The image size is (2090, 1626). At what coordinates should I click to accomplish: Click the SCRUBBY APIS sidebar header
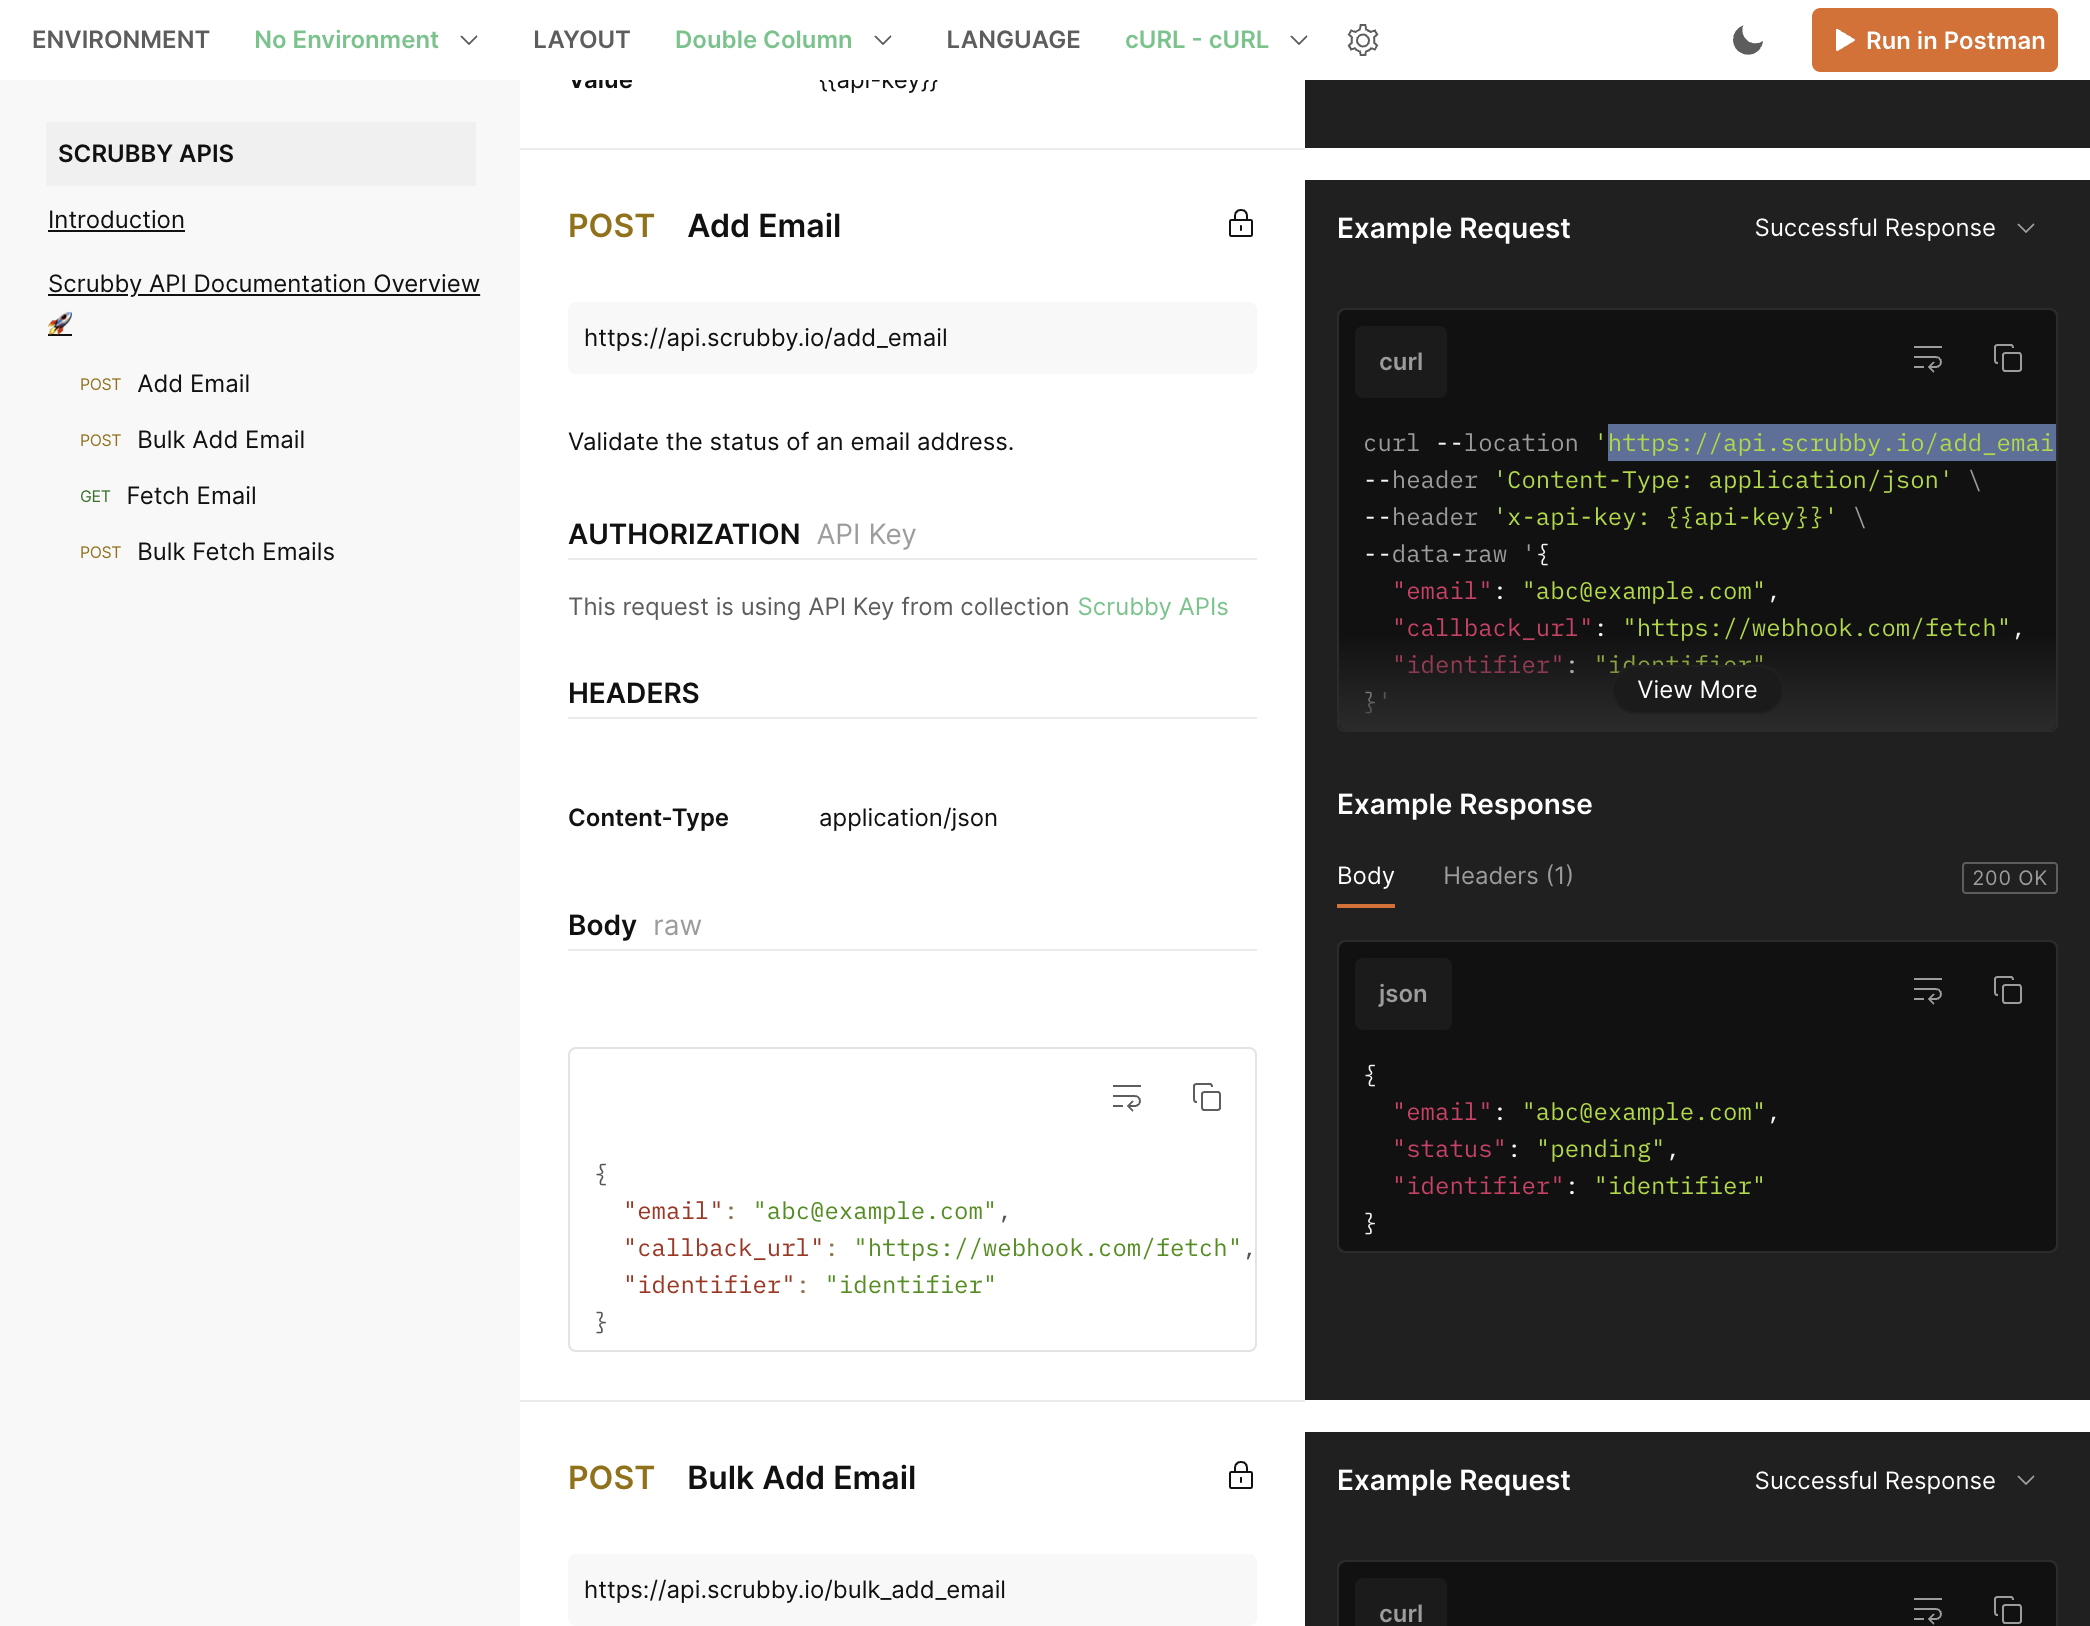260,154
